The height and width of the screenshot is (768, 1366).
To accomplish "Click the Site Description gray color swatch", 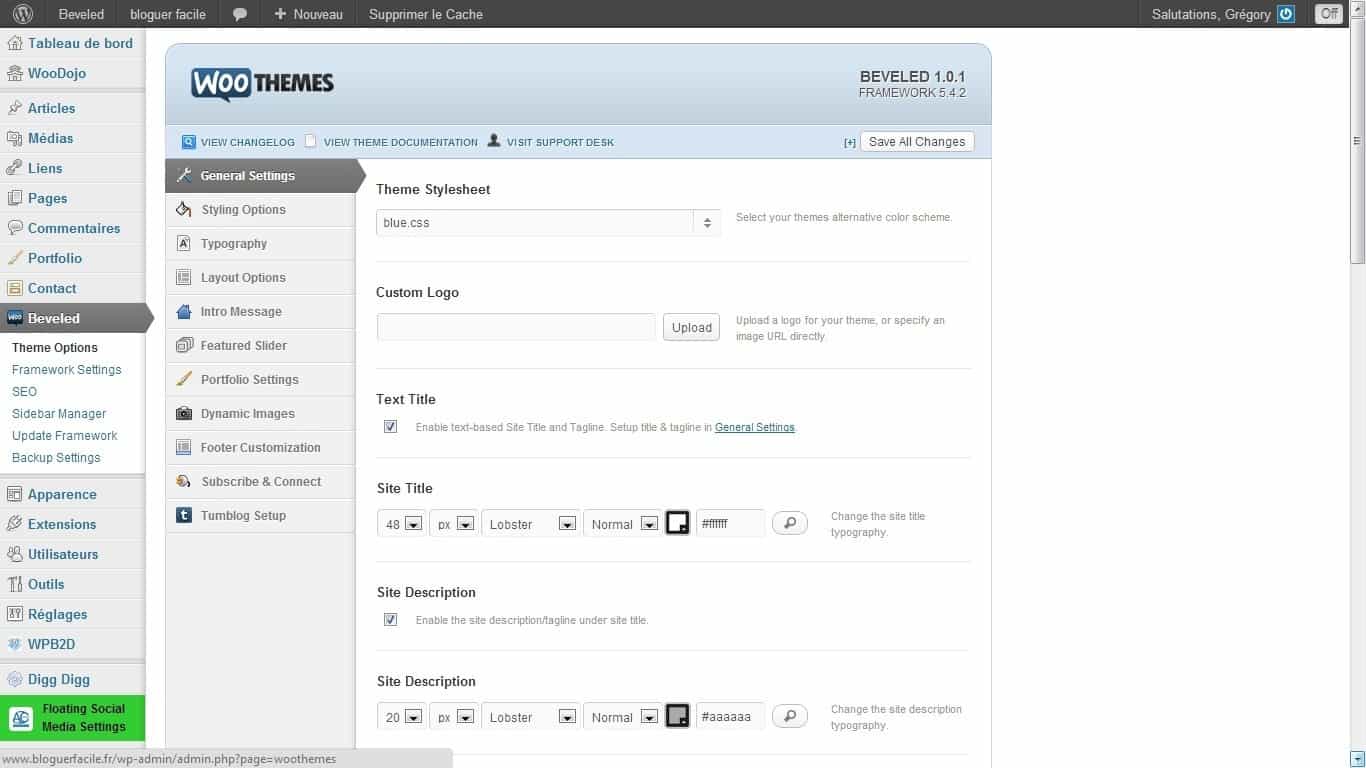I will point(678,716).
